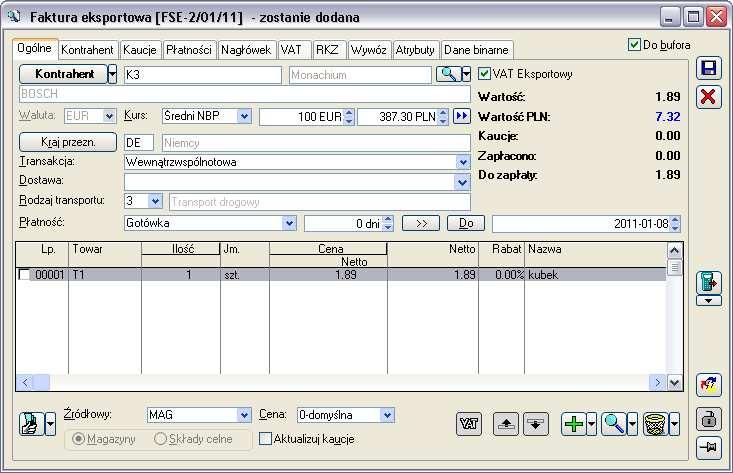Switch to the Kontrahent tab
The image size is (733, 473).
click(x=87, y=50)
